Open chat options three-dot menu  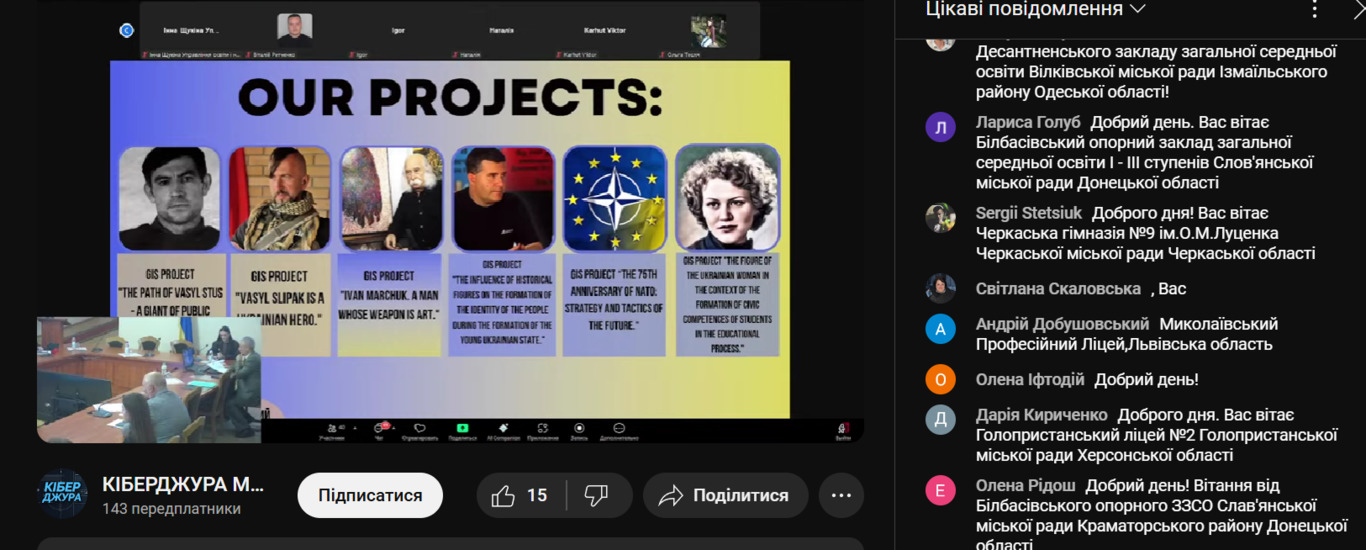coord(1315,9)
